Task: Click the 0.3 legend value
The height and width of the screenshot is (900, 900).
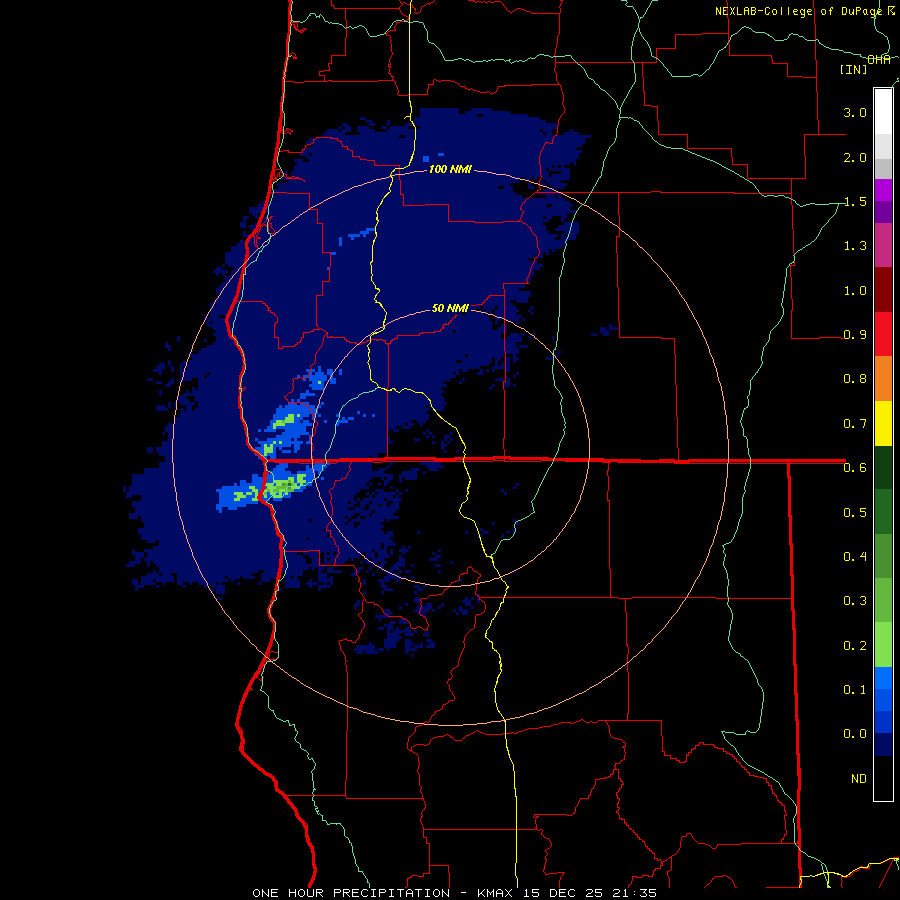Action: point(855,601)
